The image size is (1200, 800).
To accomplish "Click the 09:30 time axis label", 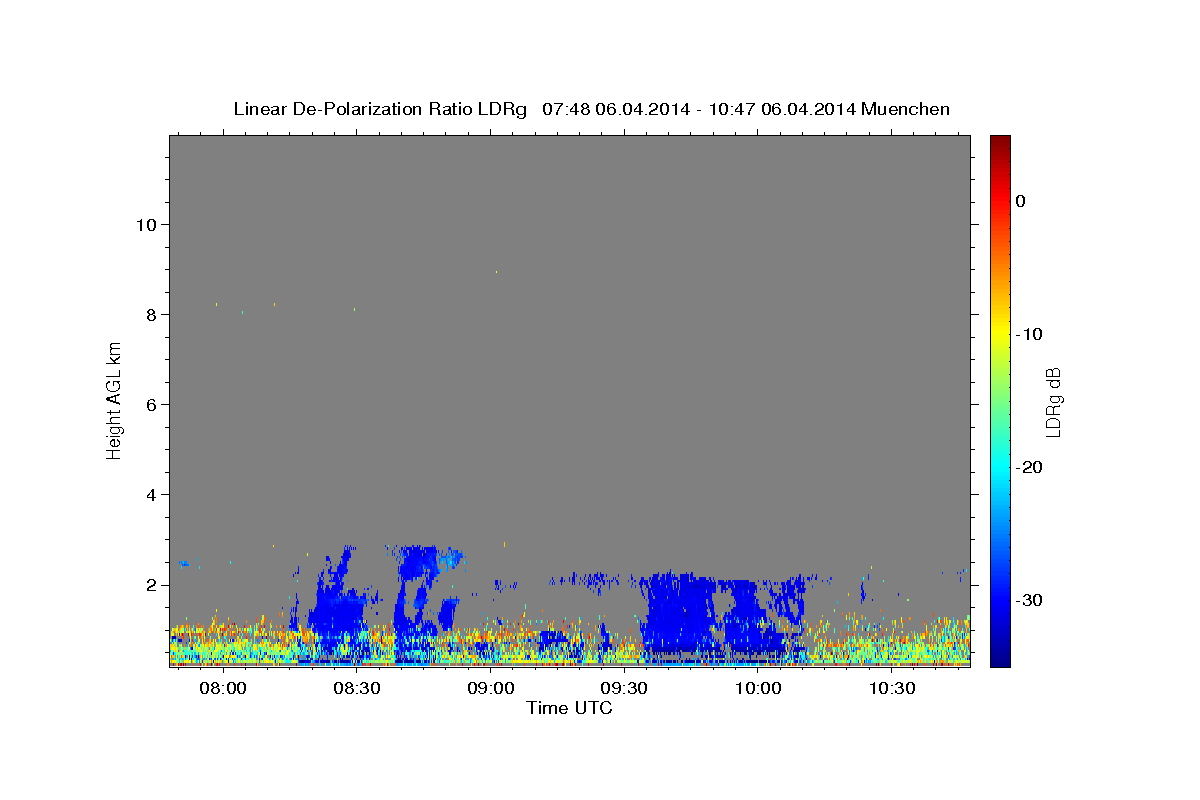I will [x=625, y=689].
